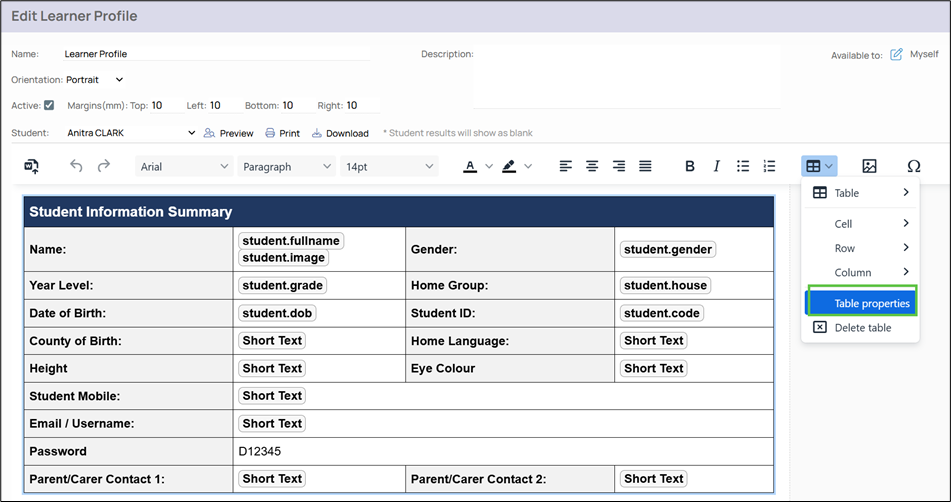This screenshot has width=951, height=502.
Task: Click the Name input field
Action: pos(215,54)
